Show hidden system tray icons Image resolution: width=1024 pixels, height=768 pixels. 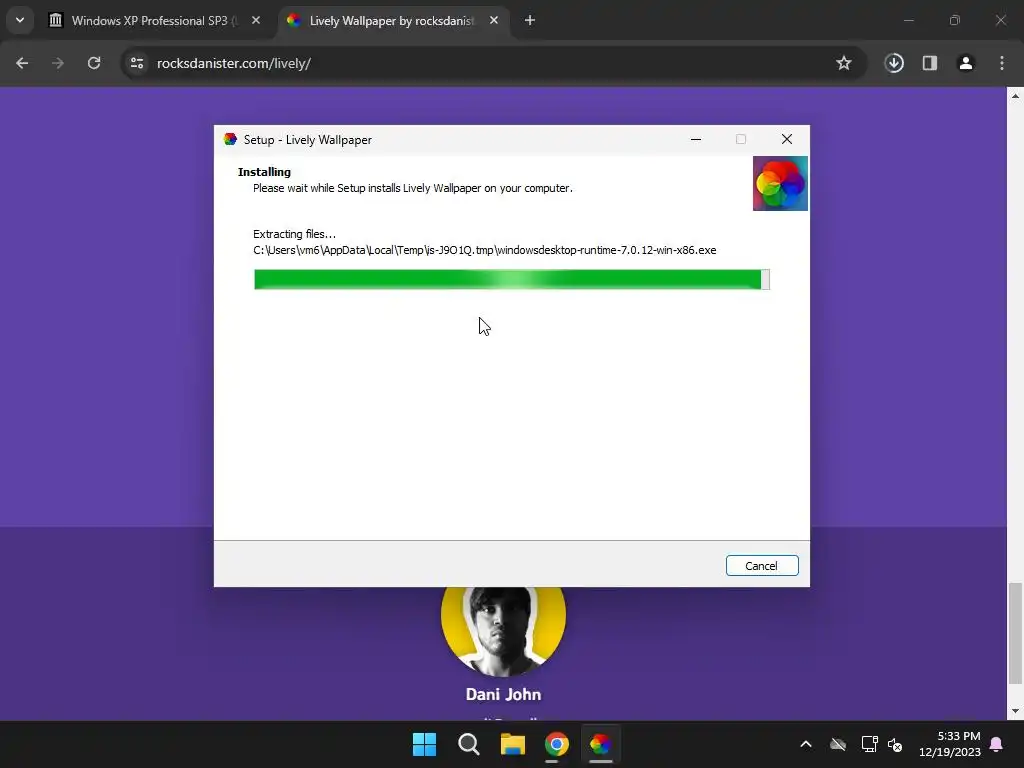[x=806, y=744]
